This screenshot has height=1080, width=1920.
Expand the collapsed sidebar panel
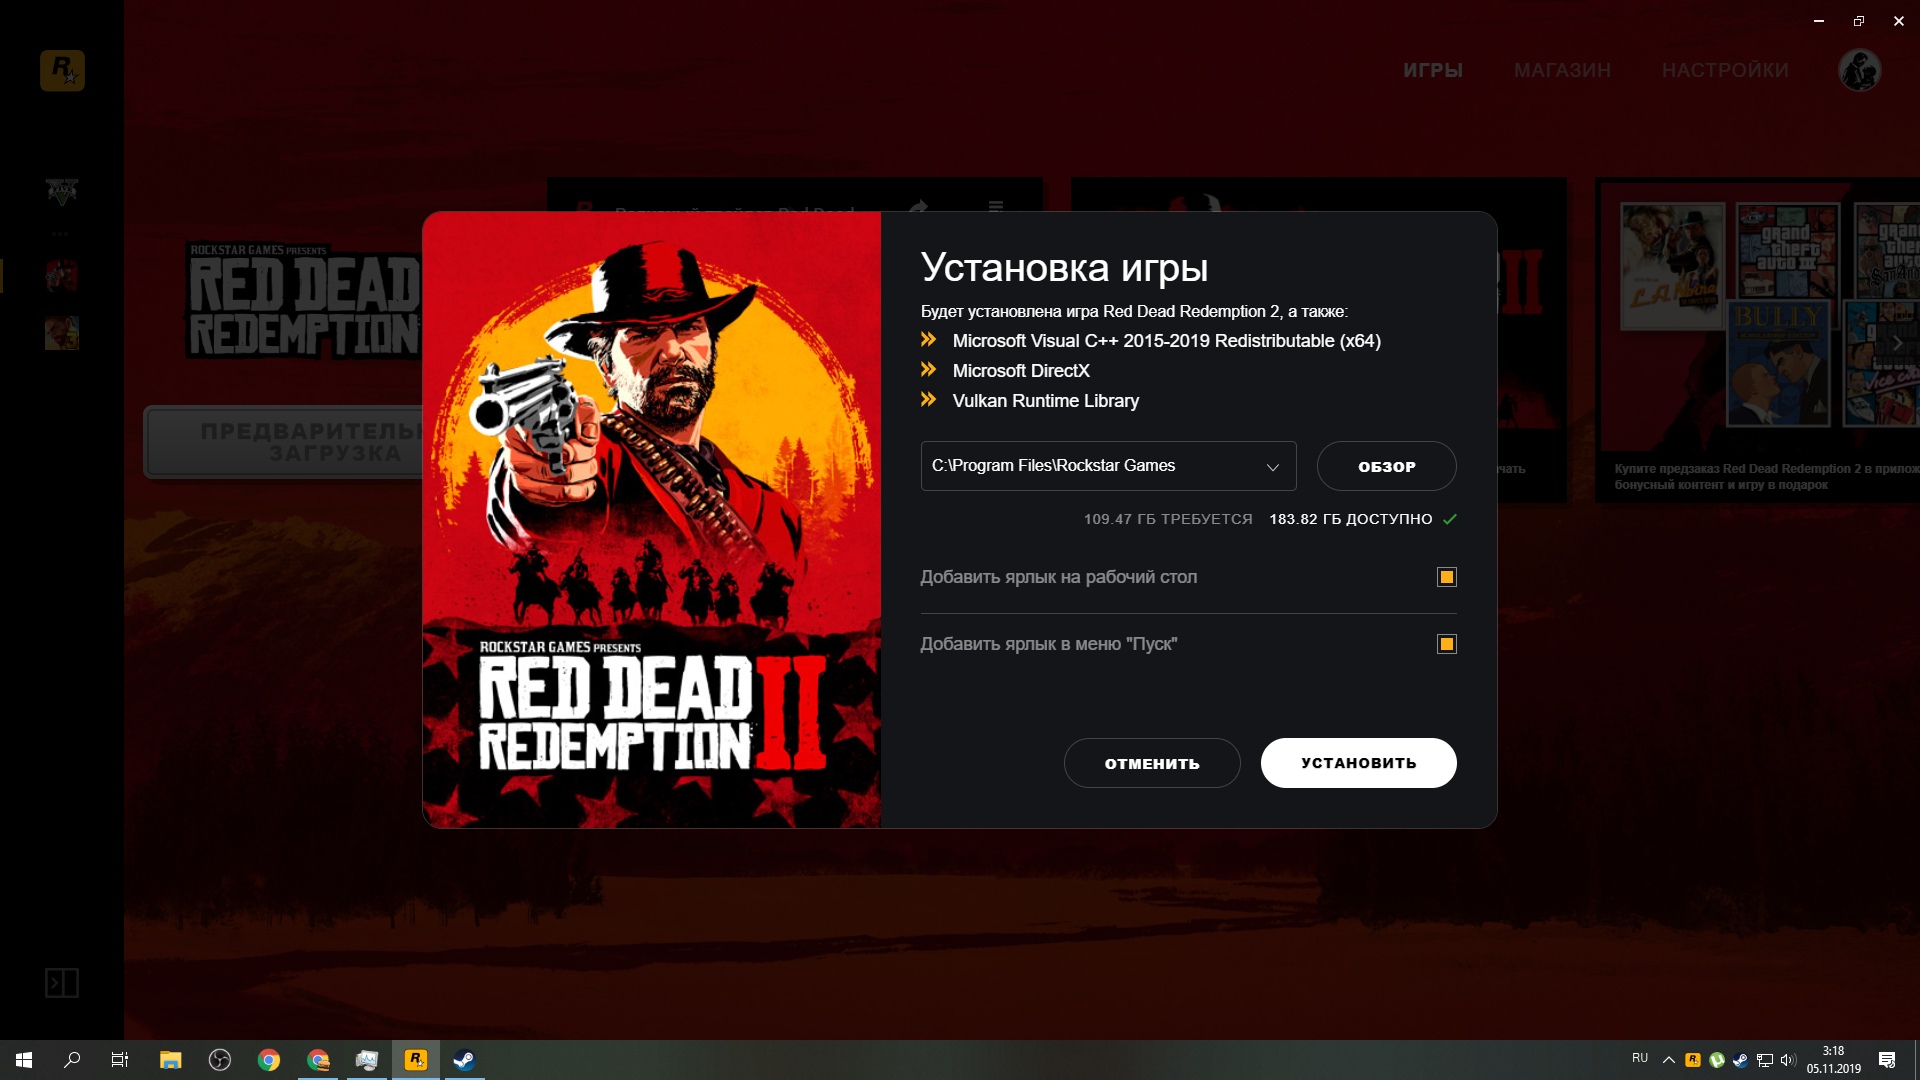(62, 983)
